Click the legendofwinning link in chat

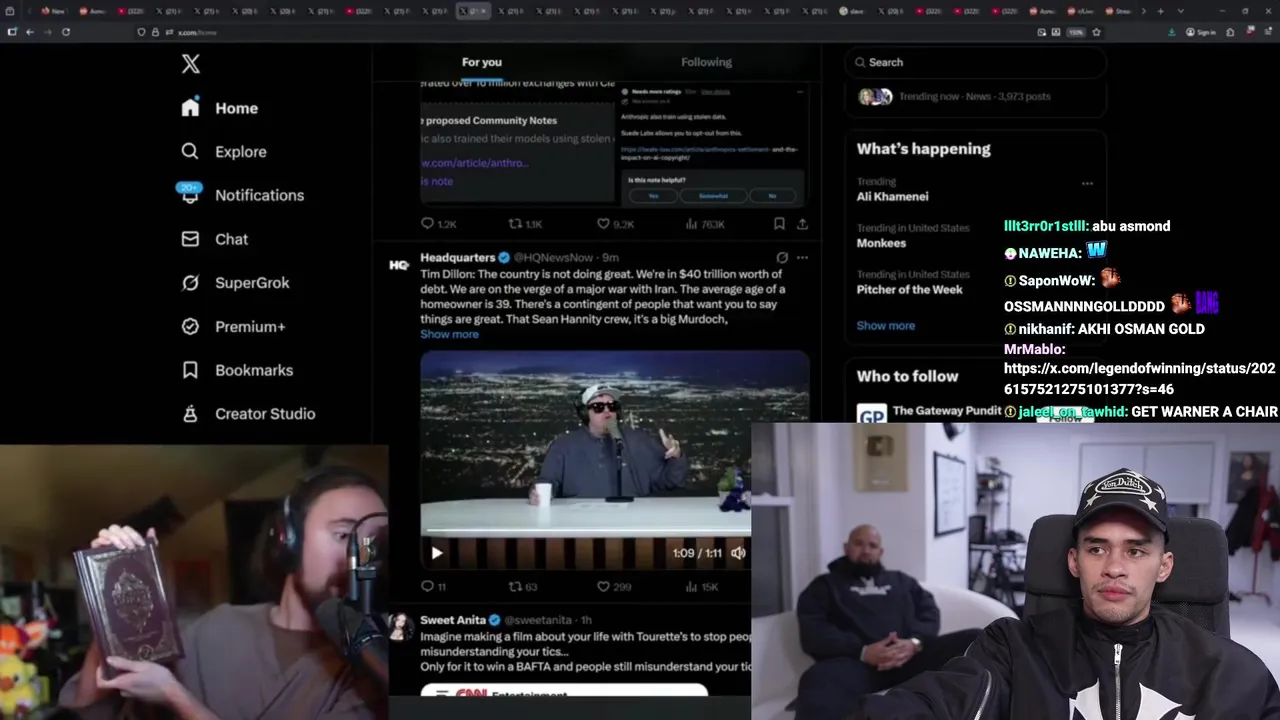[1139, 378]
